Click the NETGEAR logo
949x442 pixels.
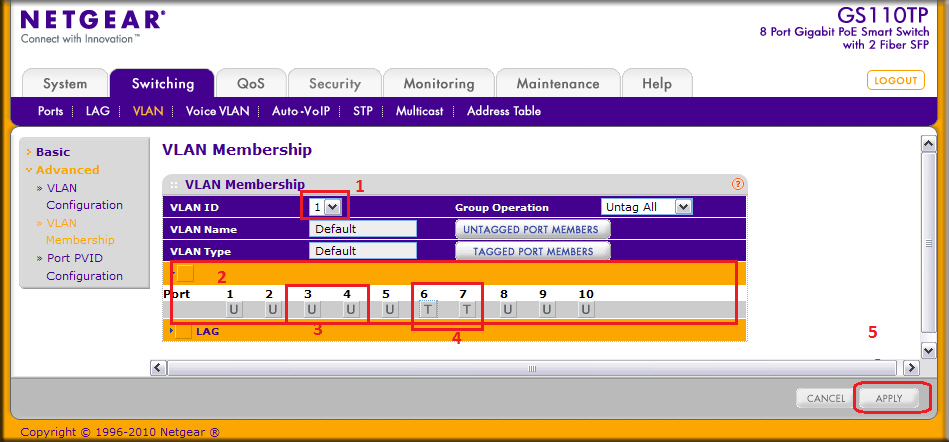coord(92,20)
